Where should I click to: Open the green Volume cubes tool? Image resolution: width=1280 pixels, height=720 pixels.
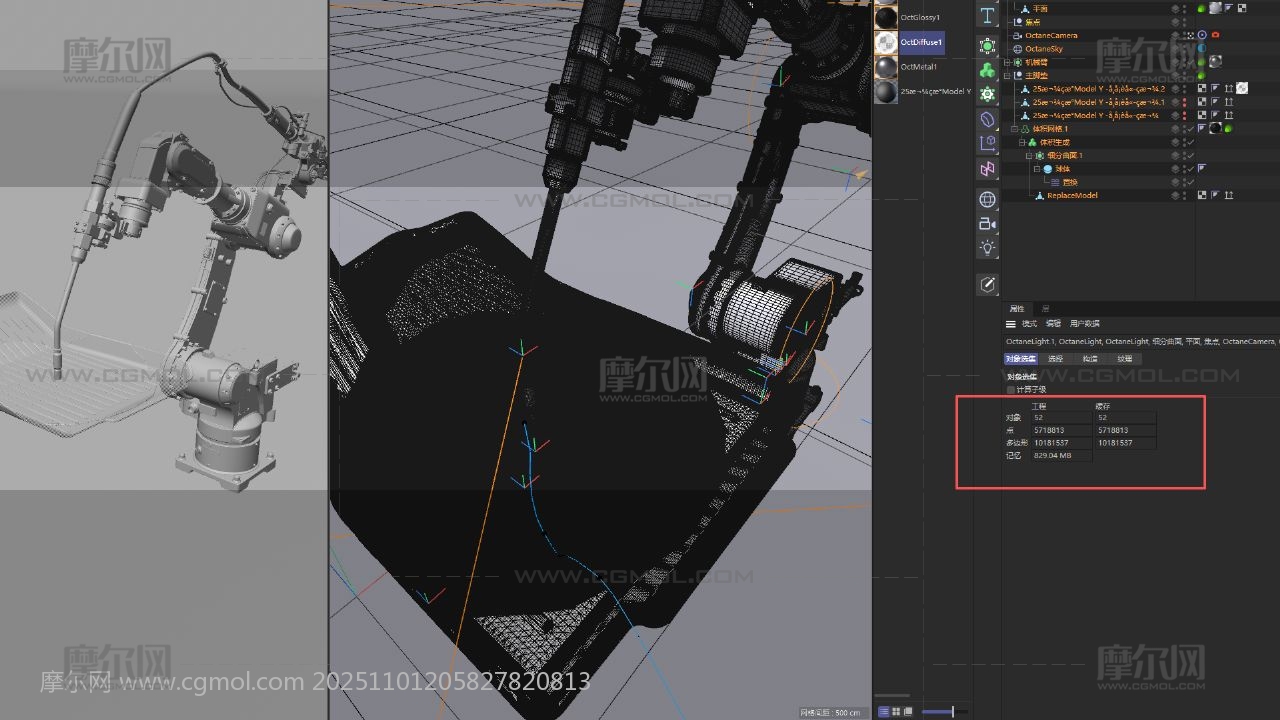987,69
